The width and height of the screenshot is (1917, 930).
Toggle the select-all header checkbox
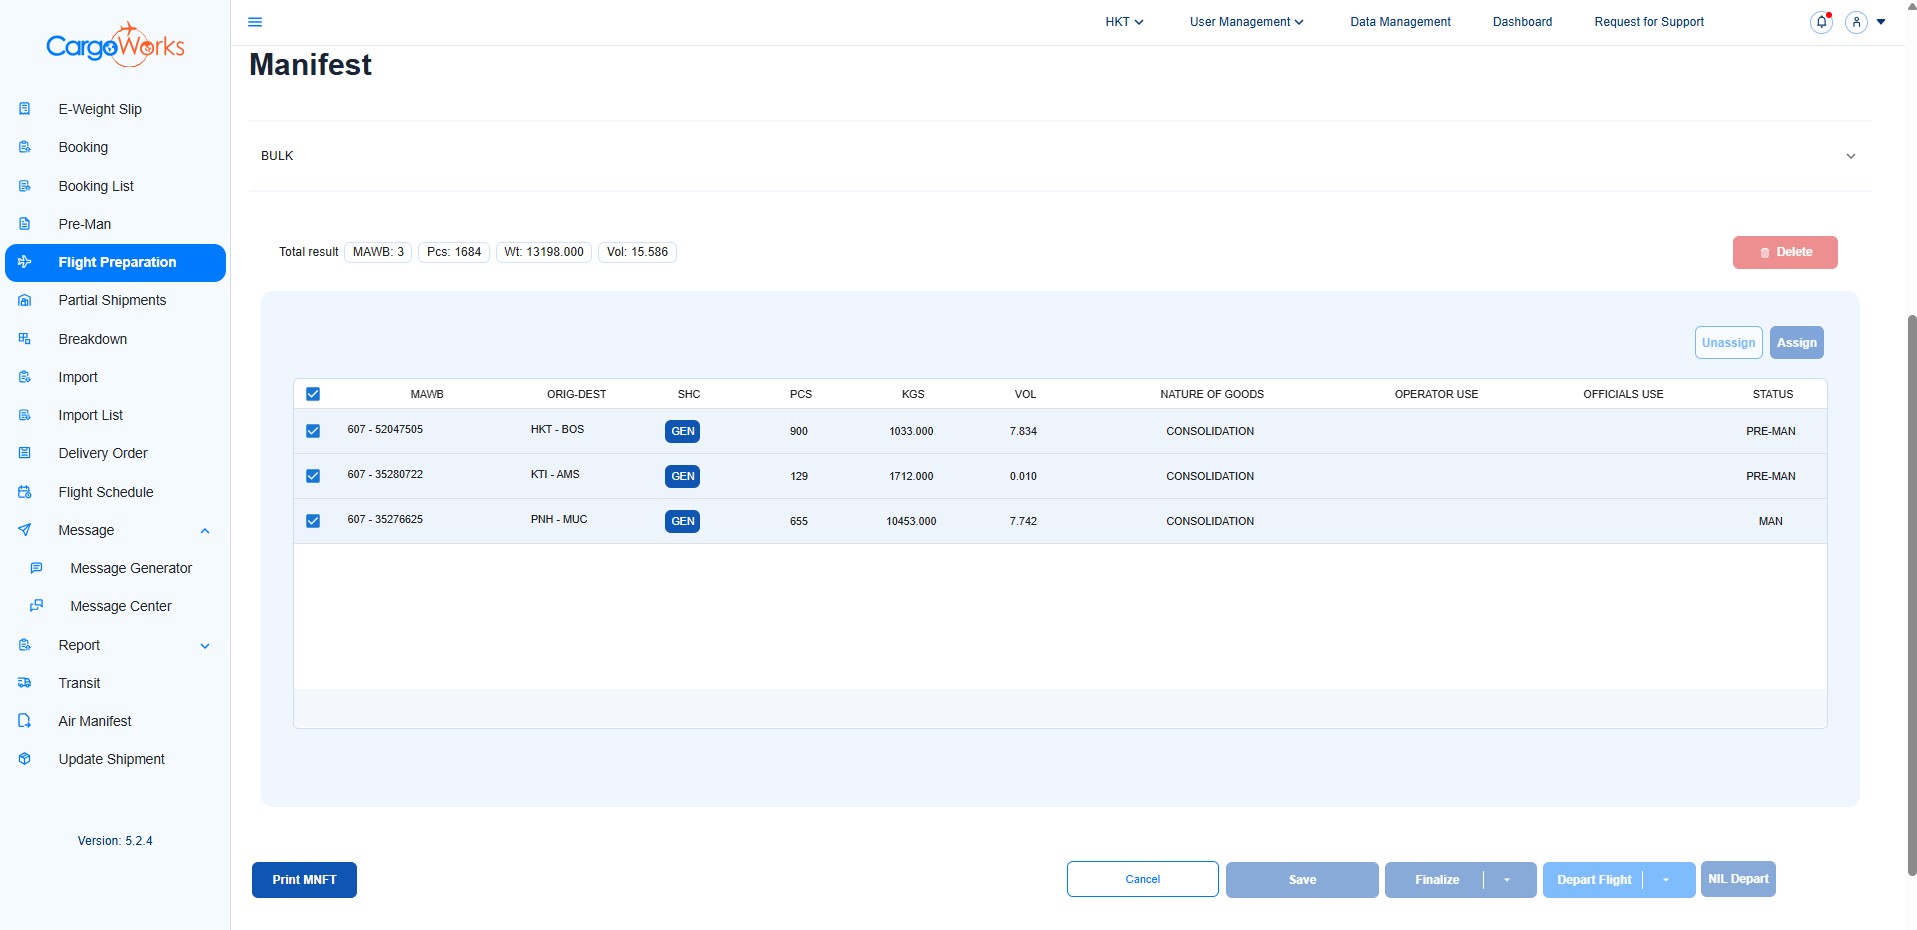click(313, 394)
